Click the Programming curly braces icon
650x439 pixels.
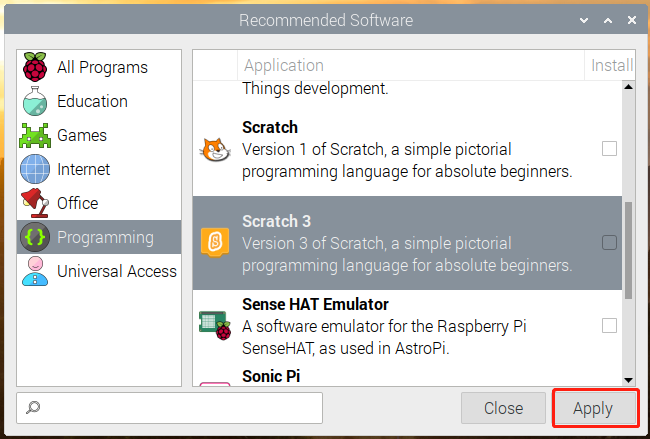[x=35, y=237]
